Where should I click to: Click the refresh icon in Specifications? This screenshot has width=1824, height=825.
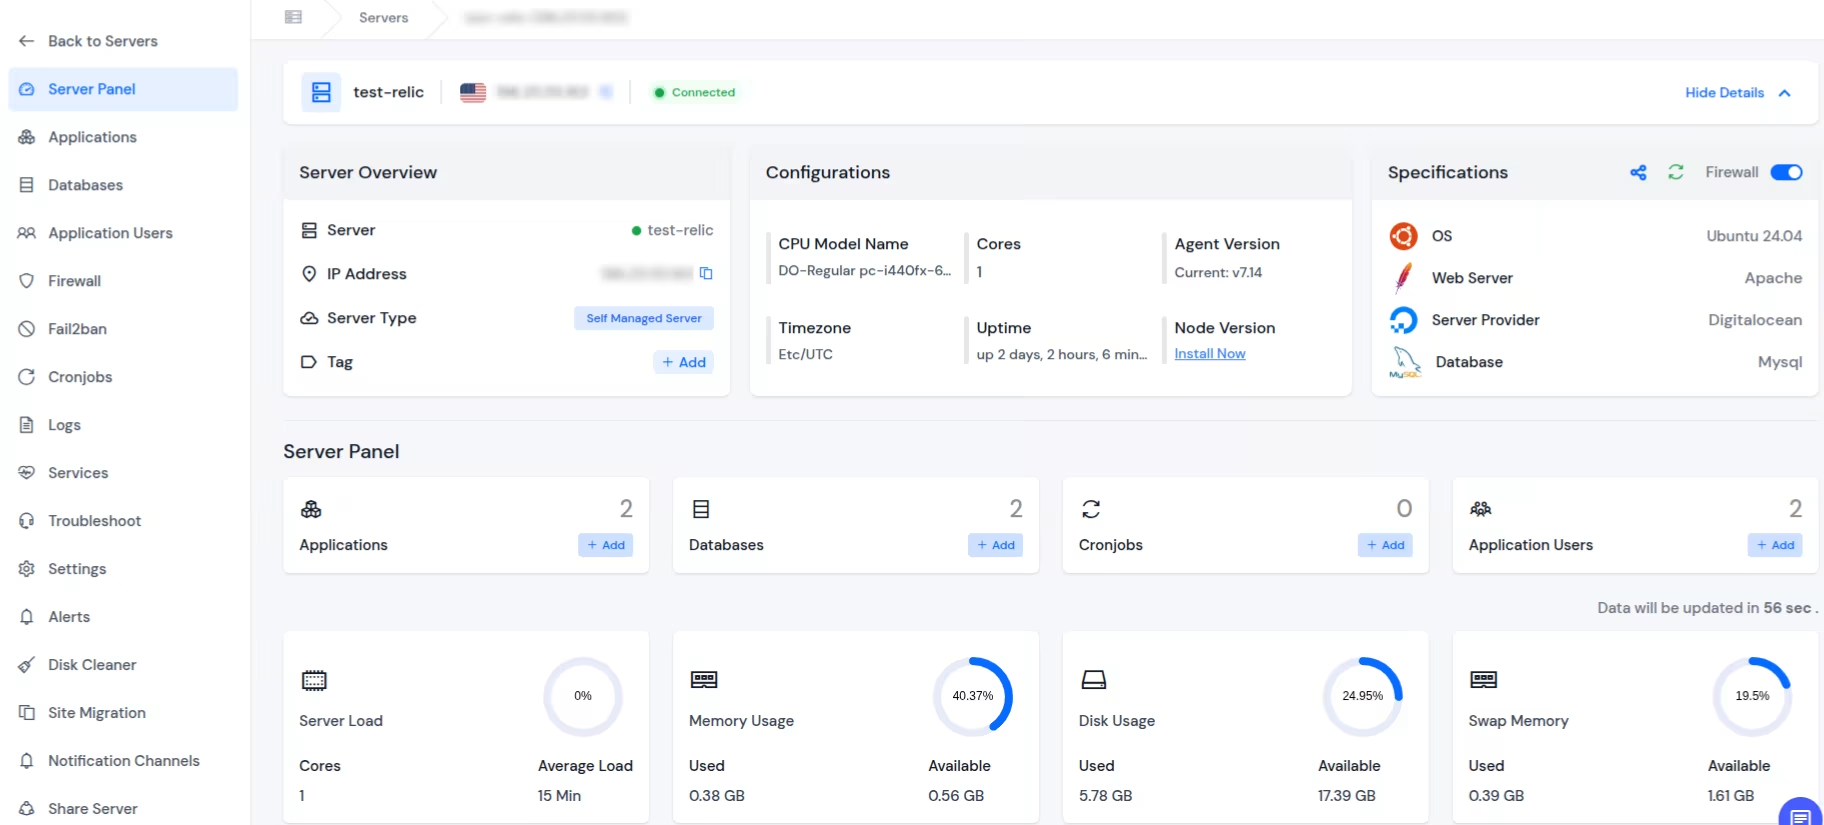click(x=1676, y=173)
